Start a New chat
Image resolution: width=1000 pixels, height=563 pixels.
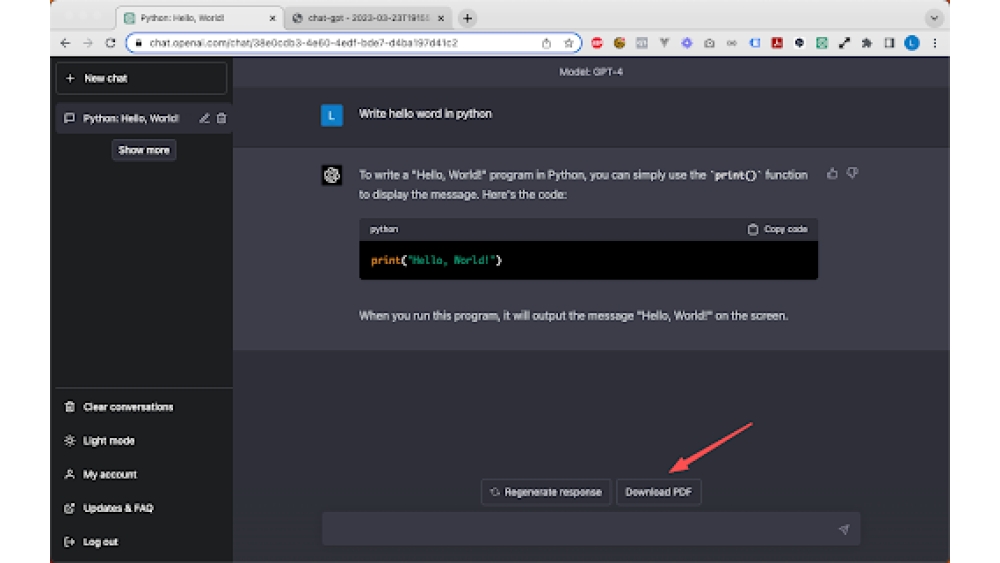point(141,78)
